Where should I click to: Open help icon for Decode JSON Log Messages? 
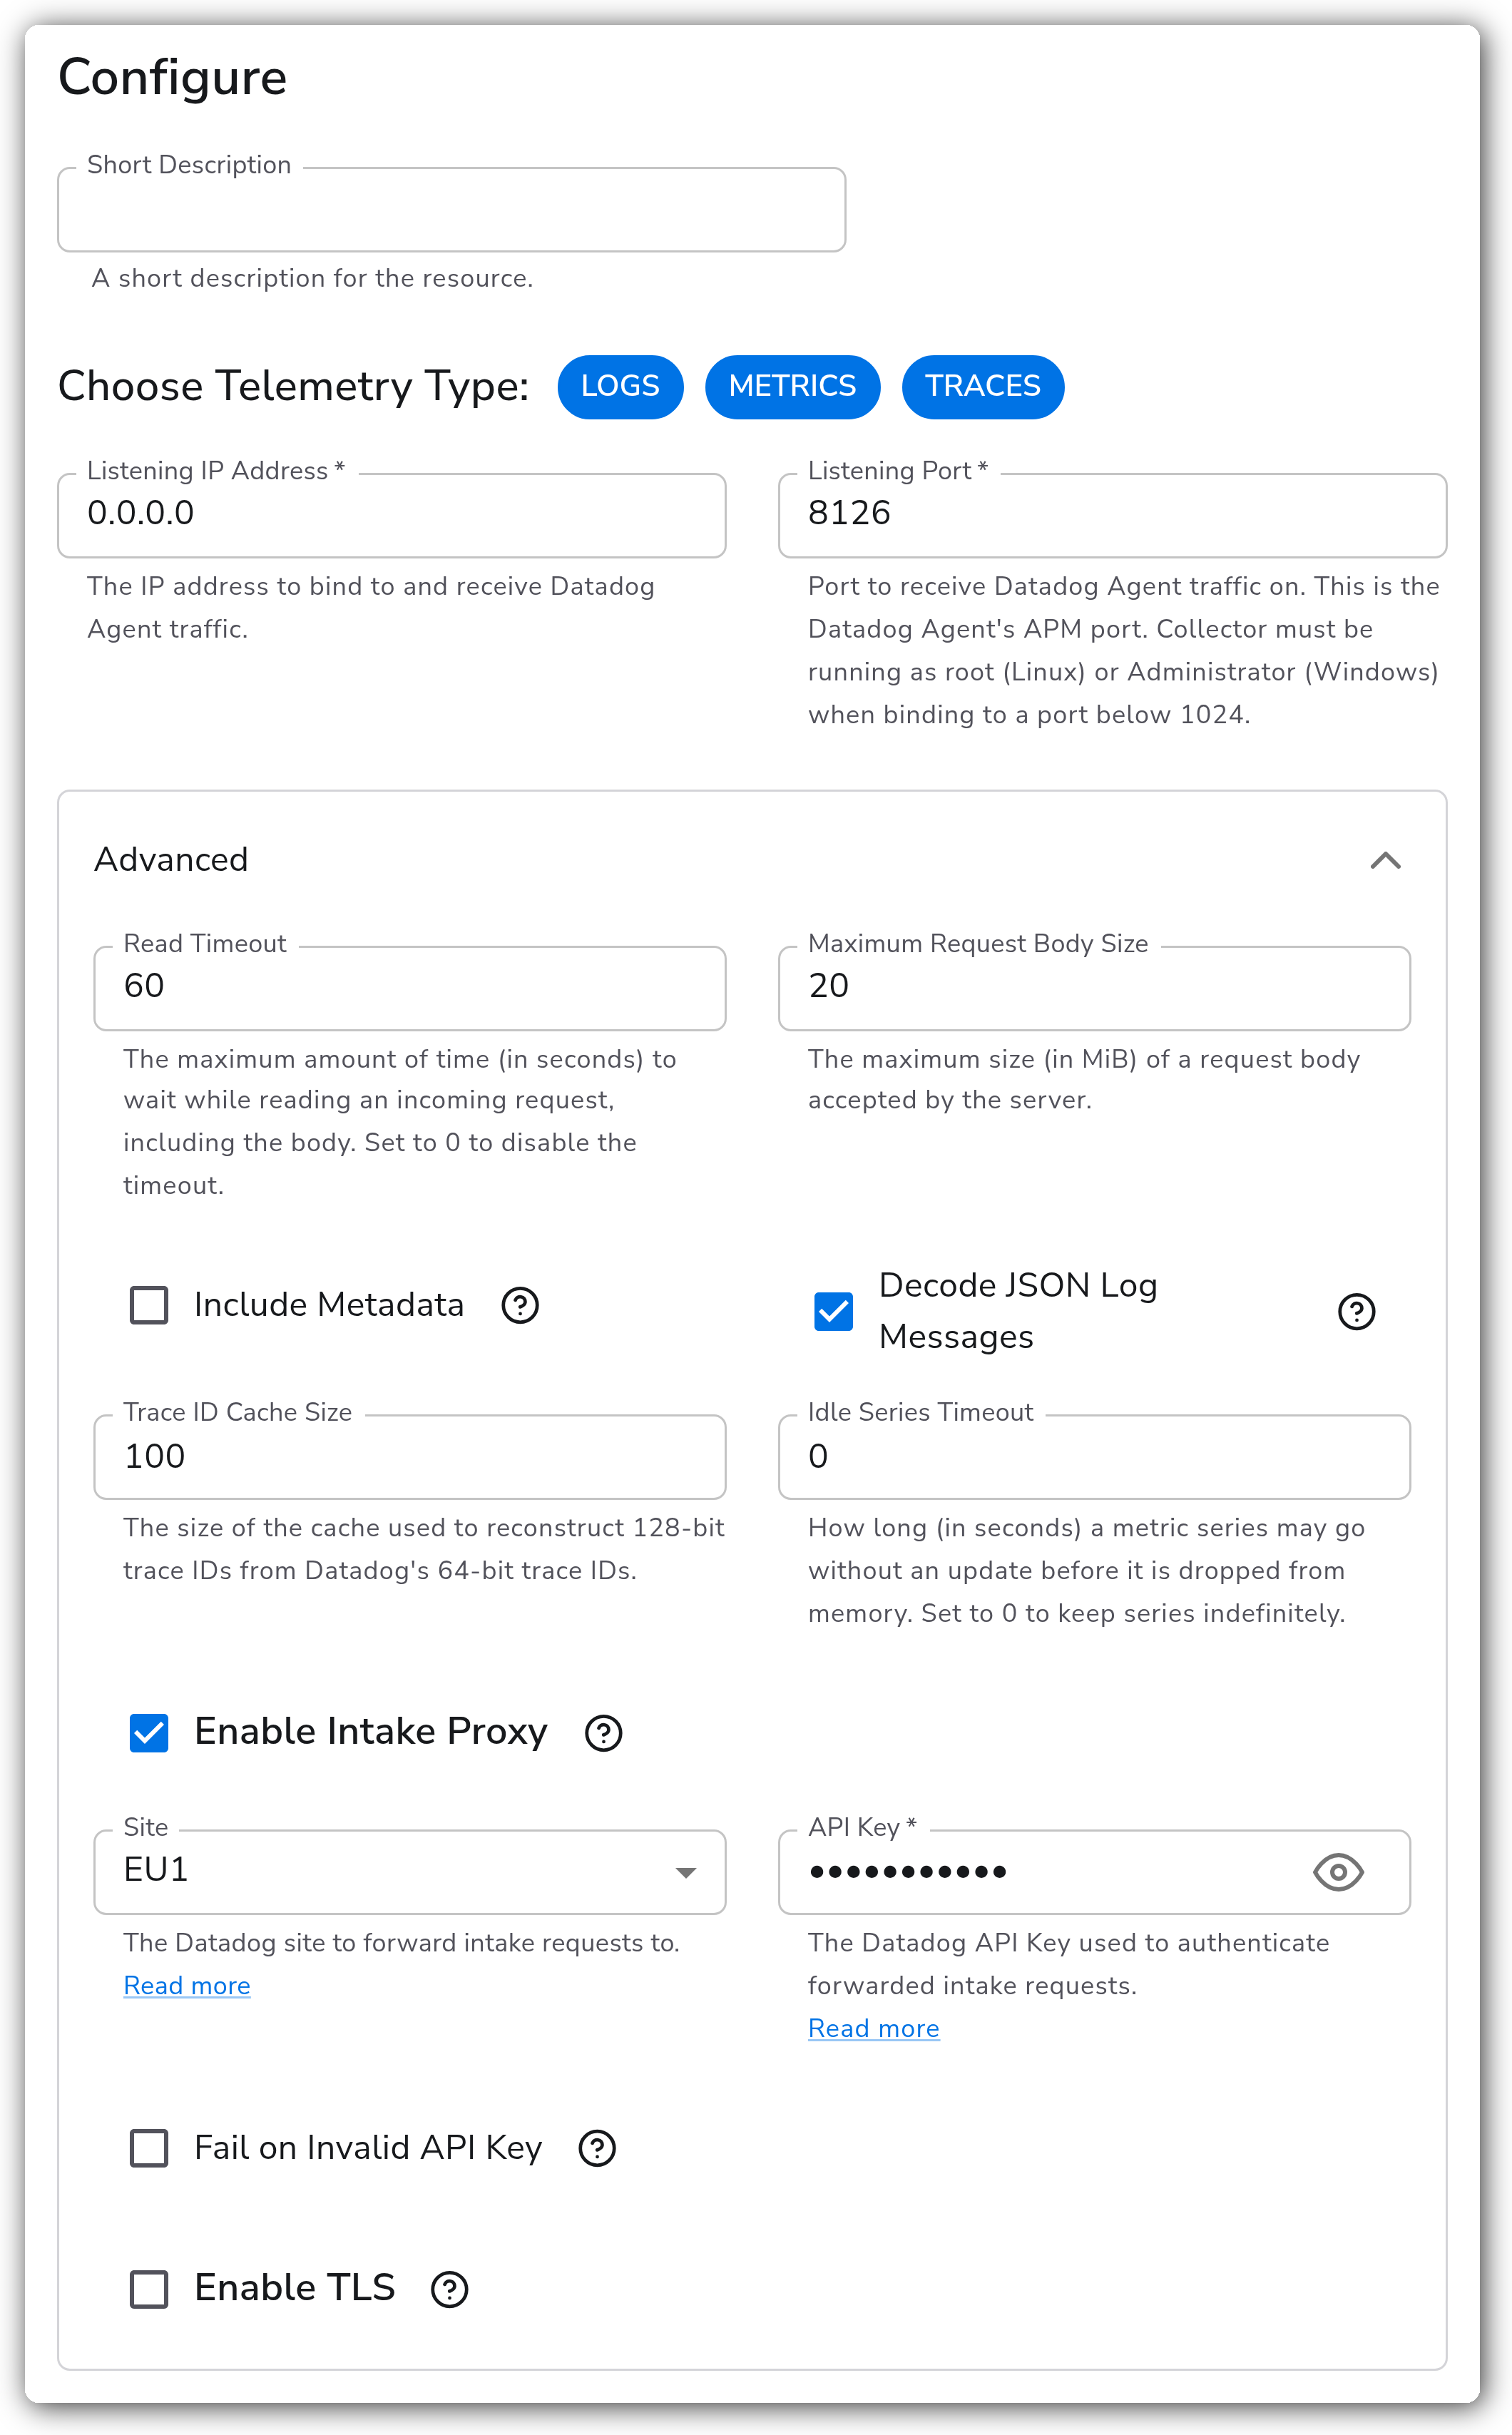pyautogui.click(x=1356, y=1311)
